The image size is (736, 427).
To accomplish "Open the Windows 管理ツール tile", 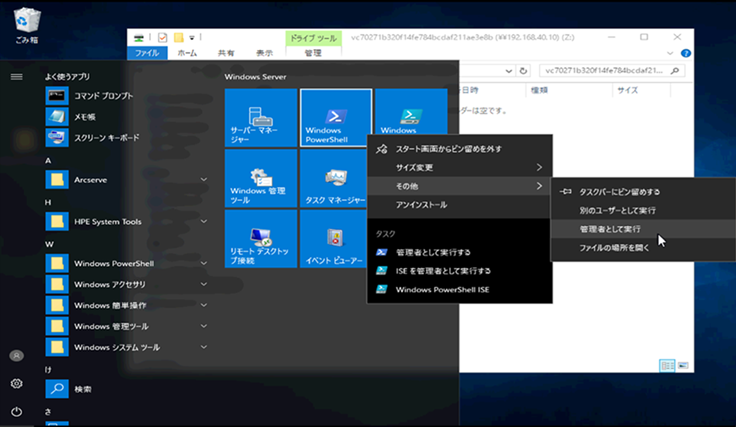I will point(261,178).
